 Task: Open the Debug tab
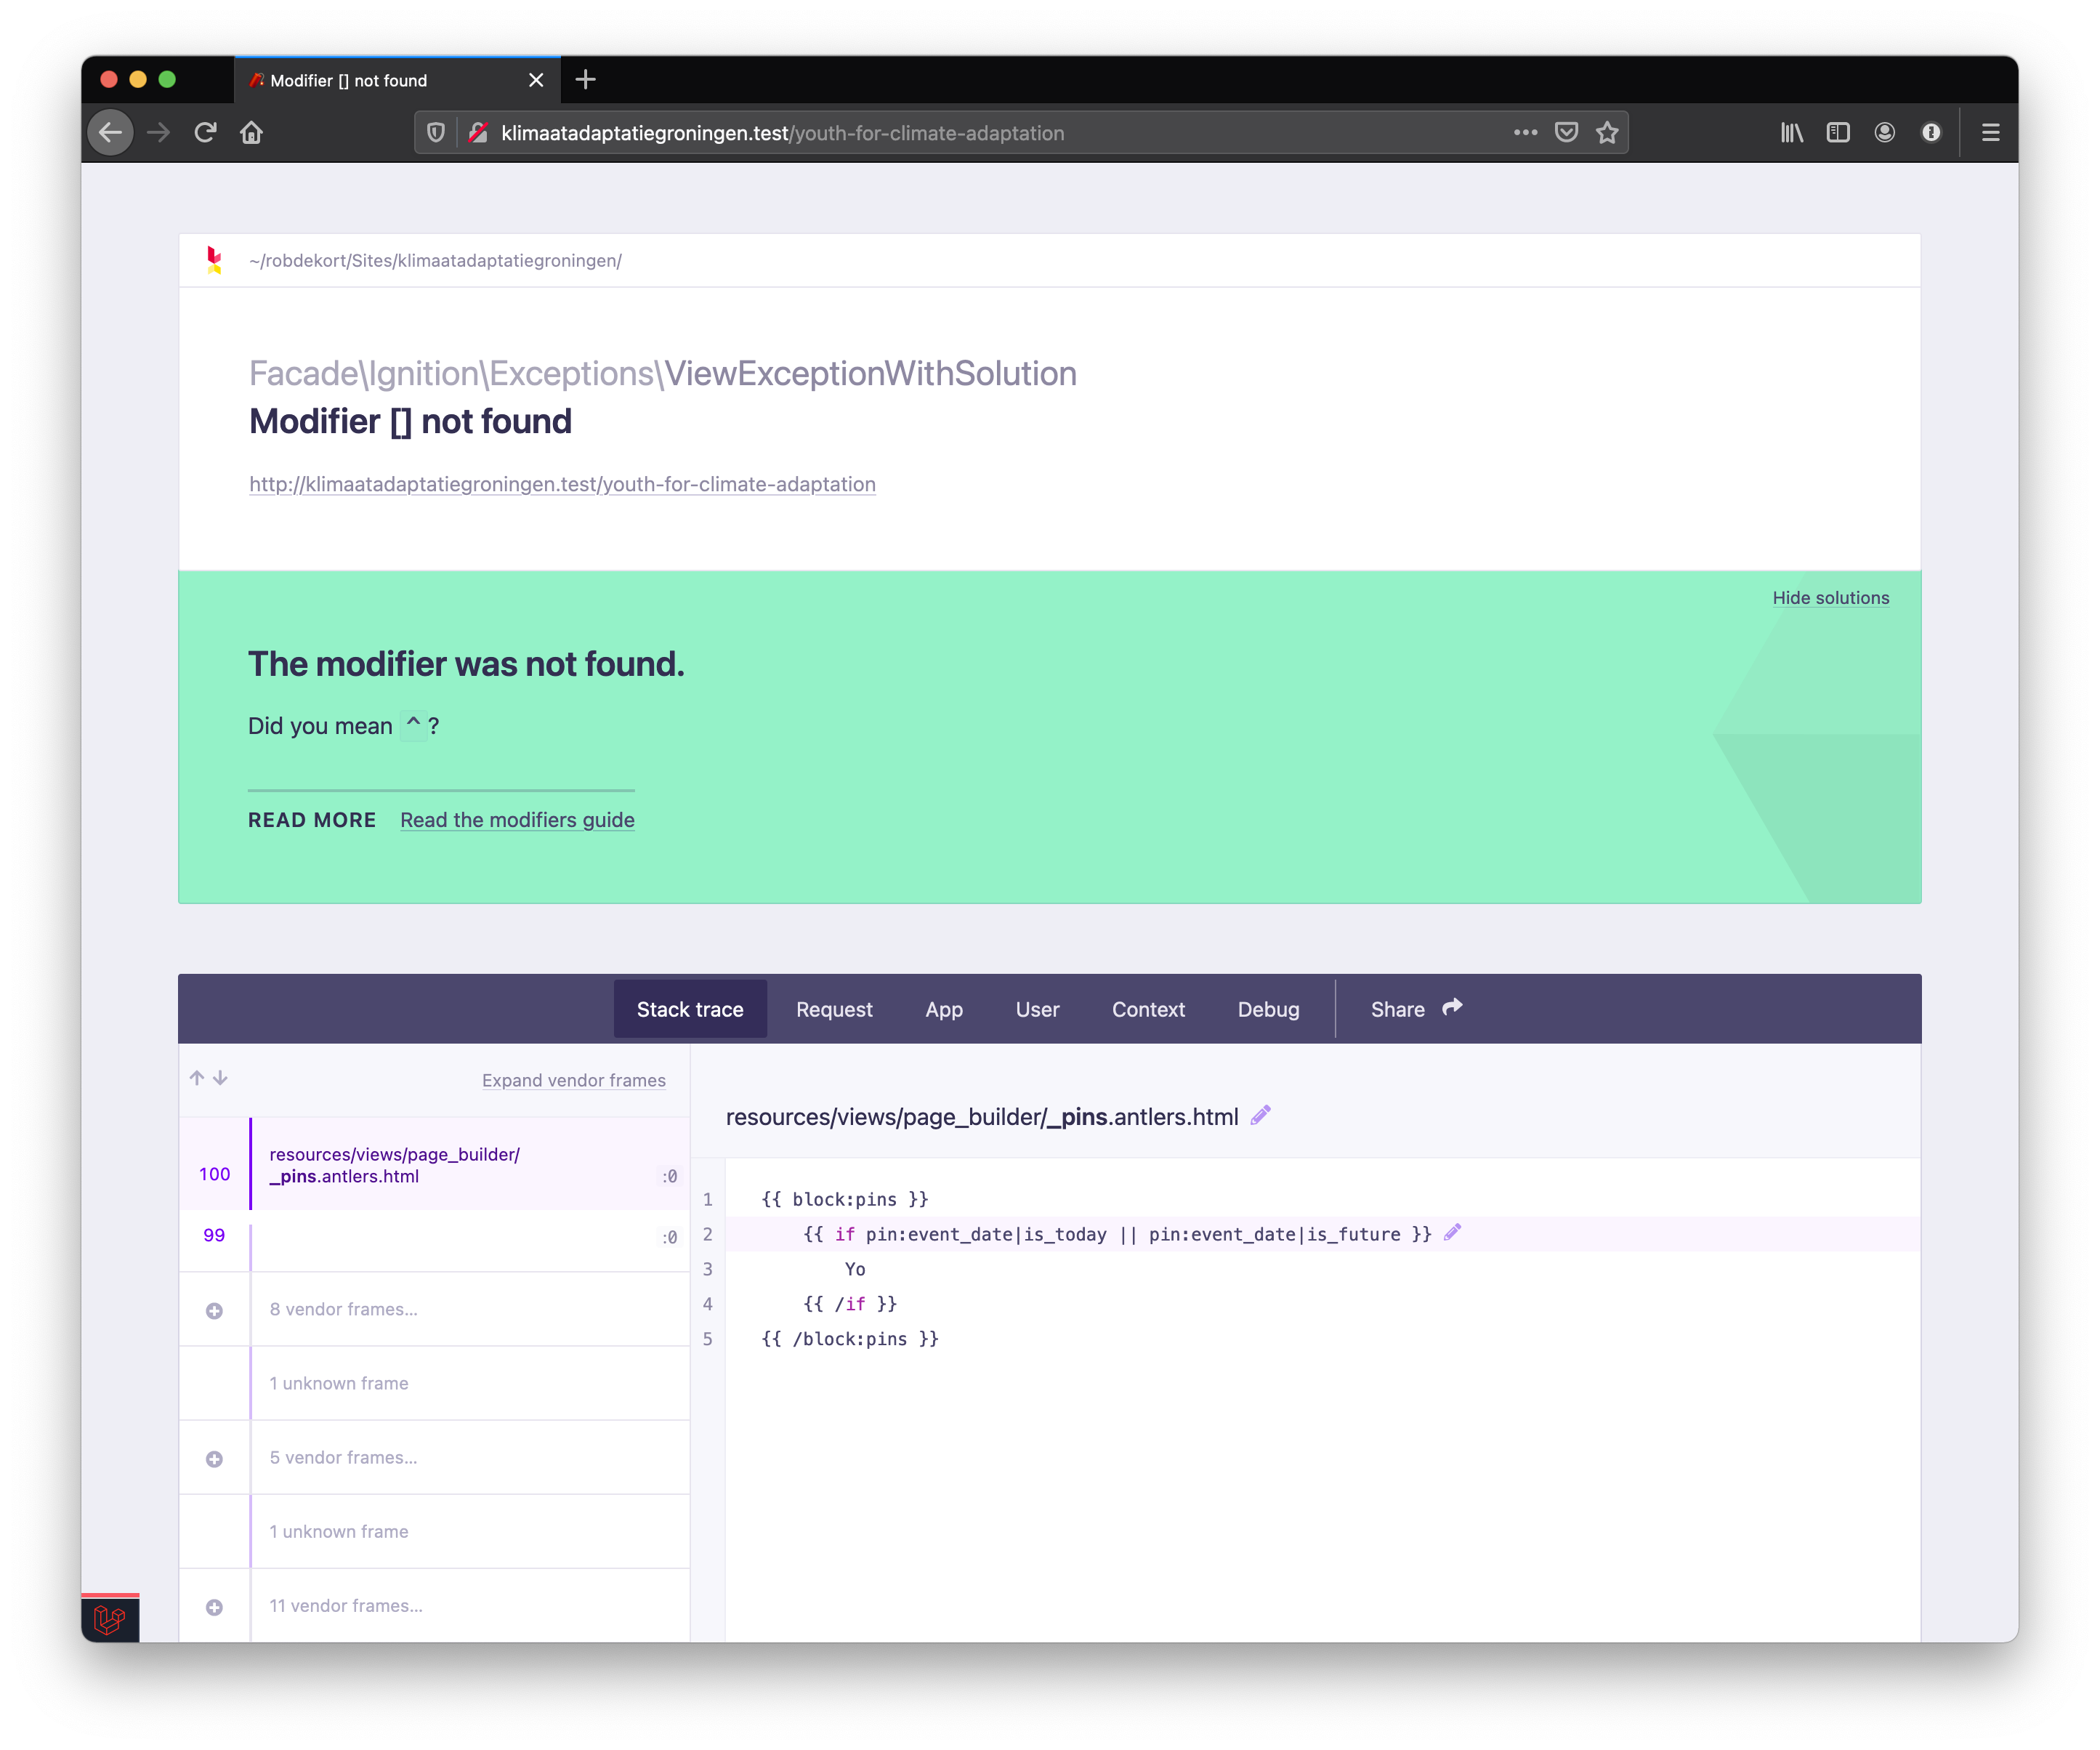tap(1268, 1009)
